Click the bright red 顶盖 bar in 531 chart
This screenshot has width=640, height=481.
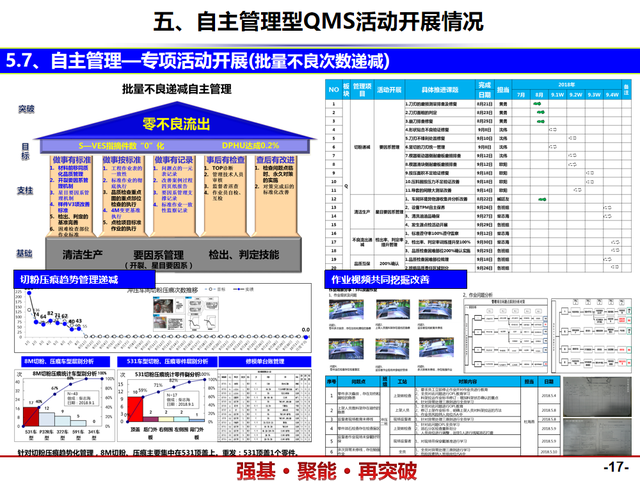click(x=135, y=409)
